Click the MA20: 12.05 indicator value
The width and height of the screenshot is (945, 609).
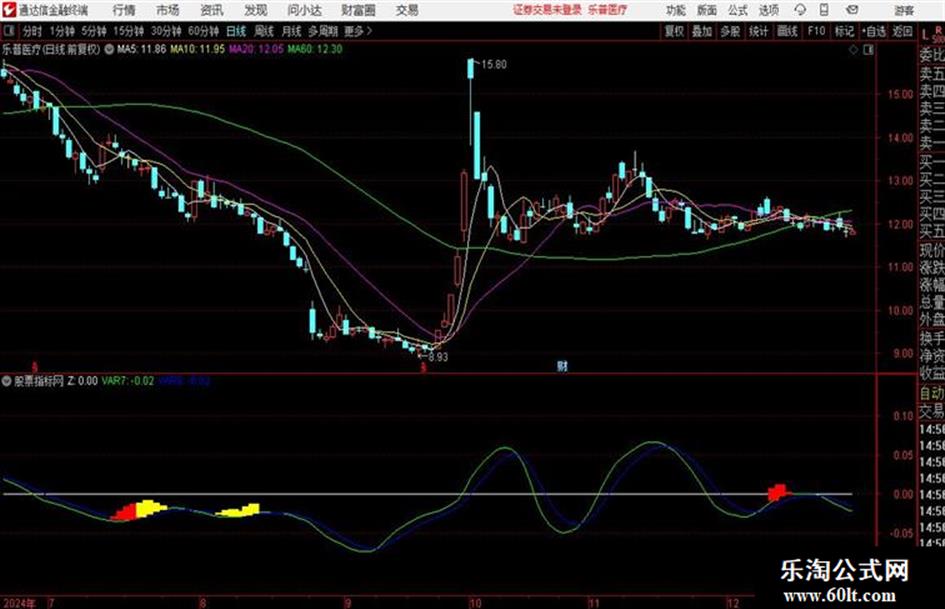[256, 49]
